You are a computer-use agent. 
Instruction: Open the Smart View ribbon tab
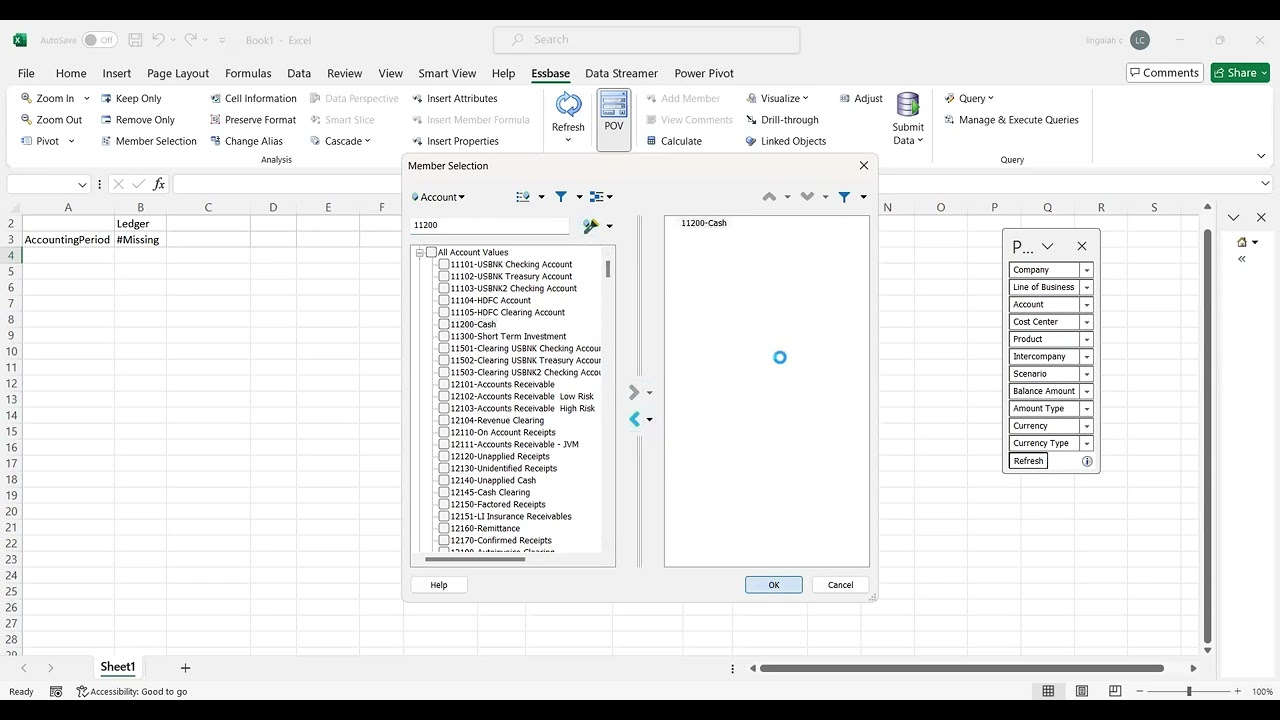(447, 73)
